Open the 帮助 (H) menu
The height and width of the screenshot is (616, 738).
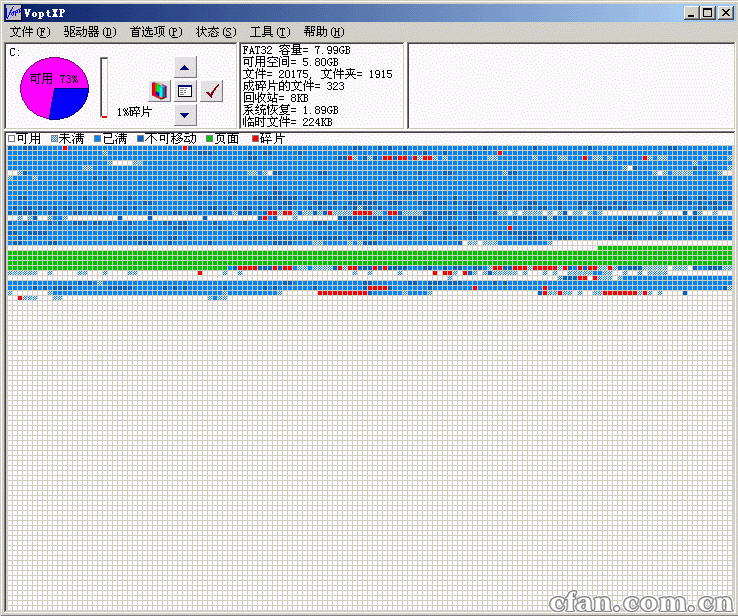click(323, 32)
